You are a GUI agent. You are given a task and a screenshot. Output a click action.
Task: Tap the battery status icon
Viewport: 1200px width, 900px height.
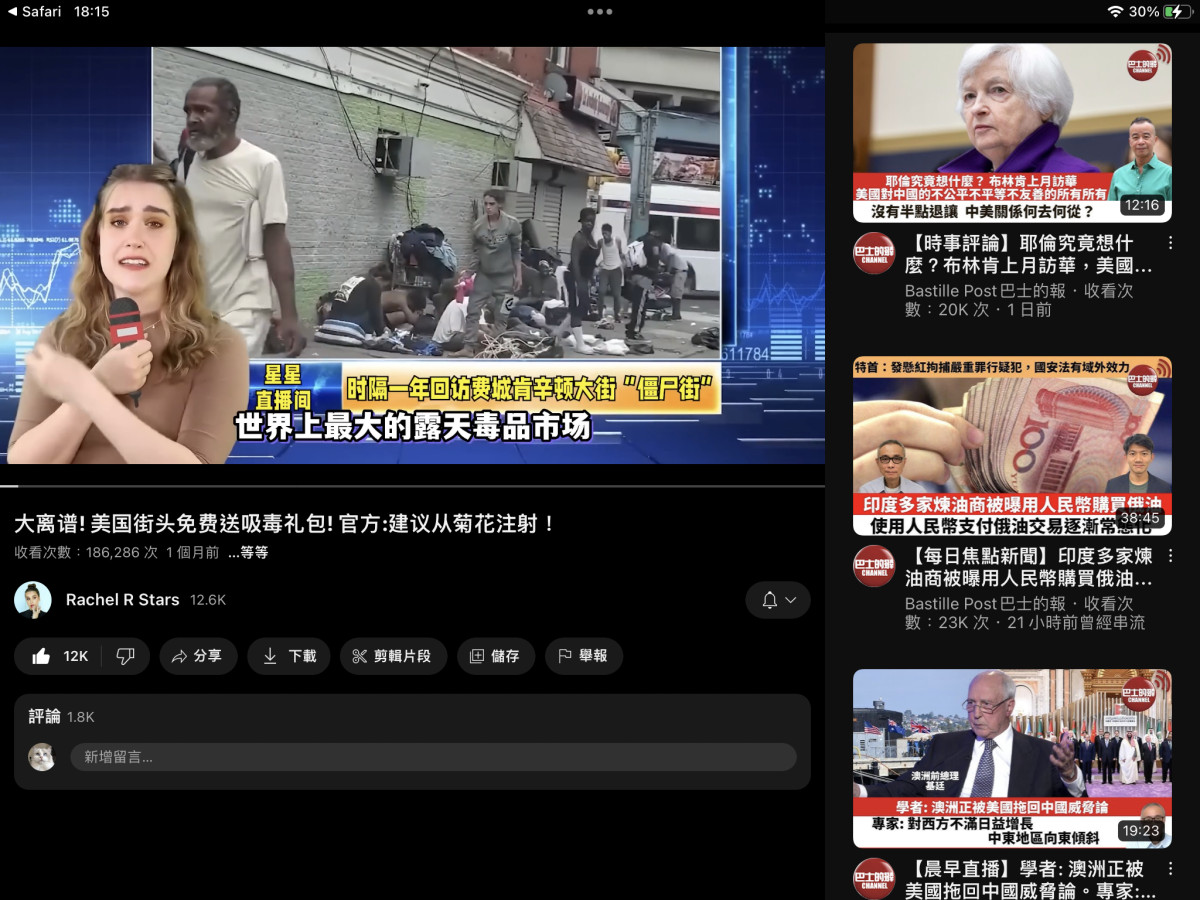(1178, 12)
